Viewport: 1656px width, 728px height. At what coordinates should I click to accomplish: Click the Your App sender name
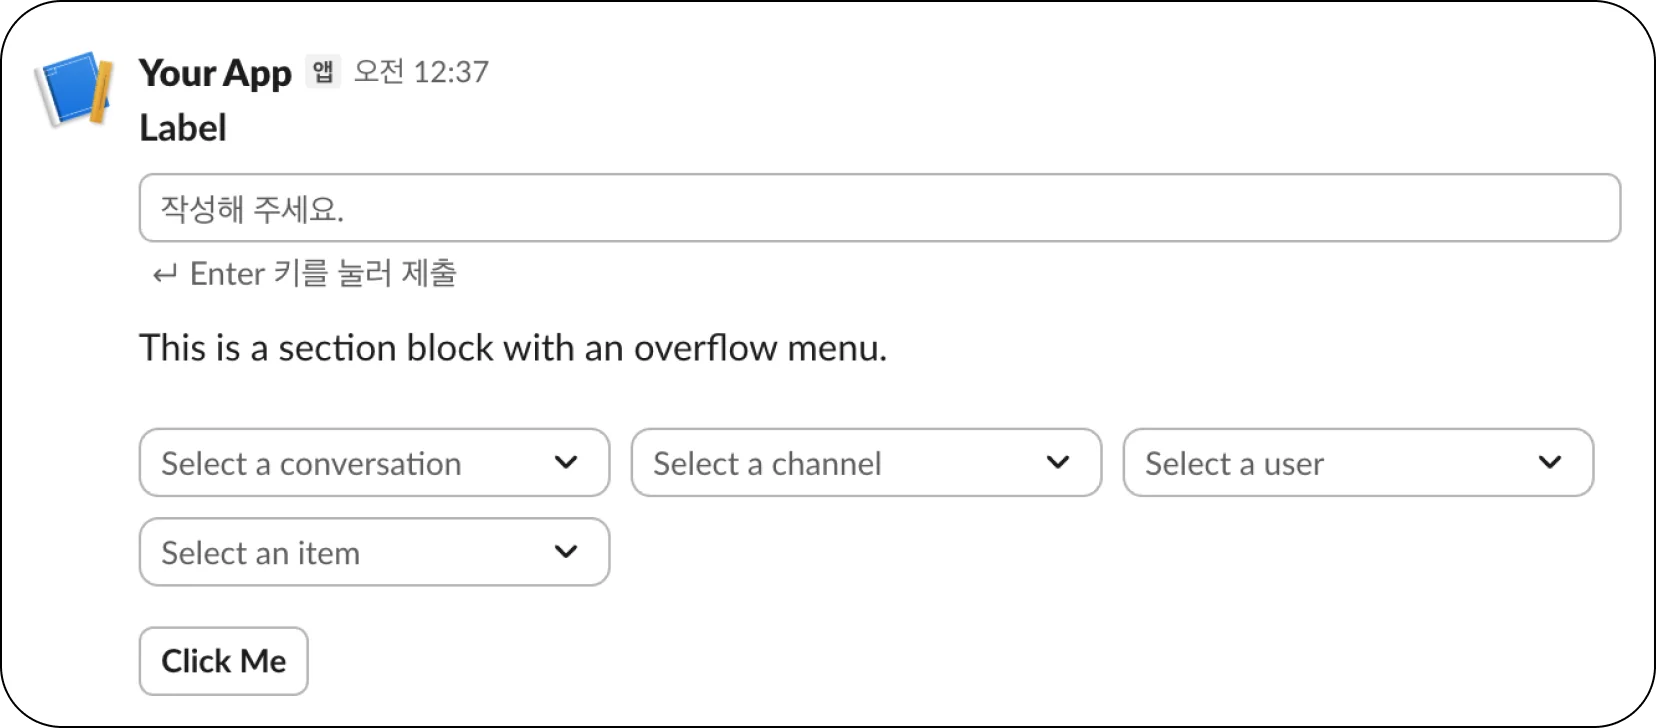pyautogui.click(x=215, y=72)
